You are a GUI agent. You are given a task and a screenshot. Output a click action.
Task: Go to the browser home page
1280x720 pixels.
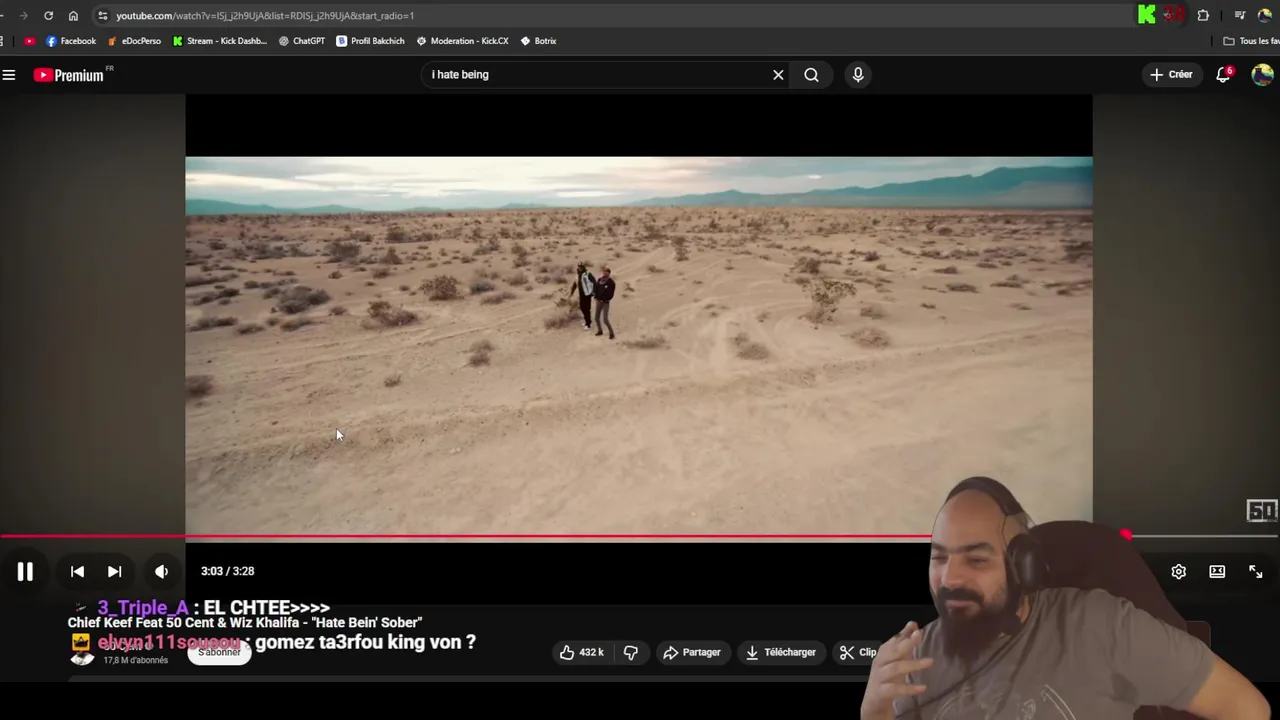coord(73,15)
